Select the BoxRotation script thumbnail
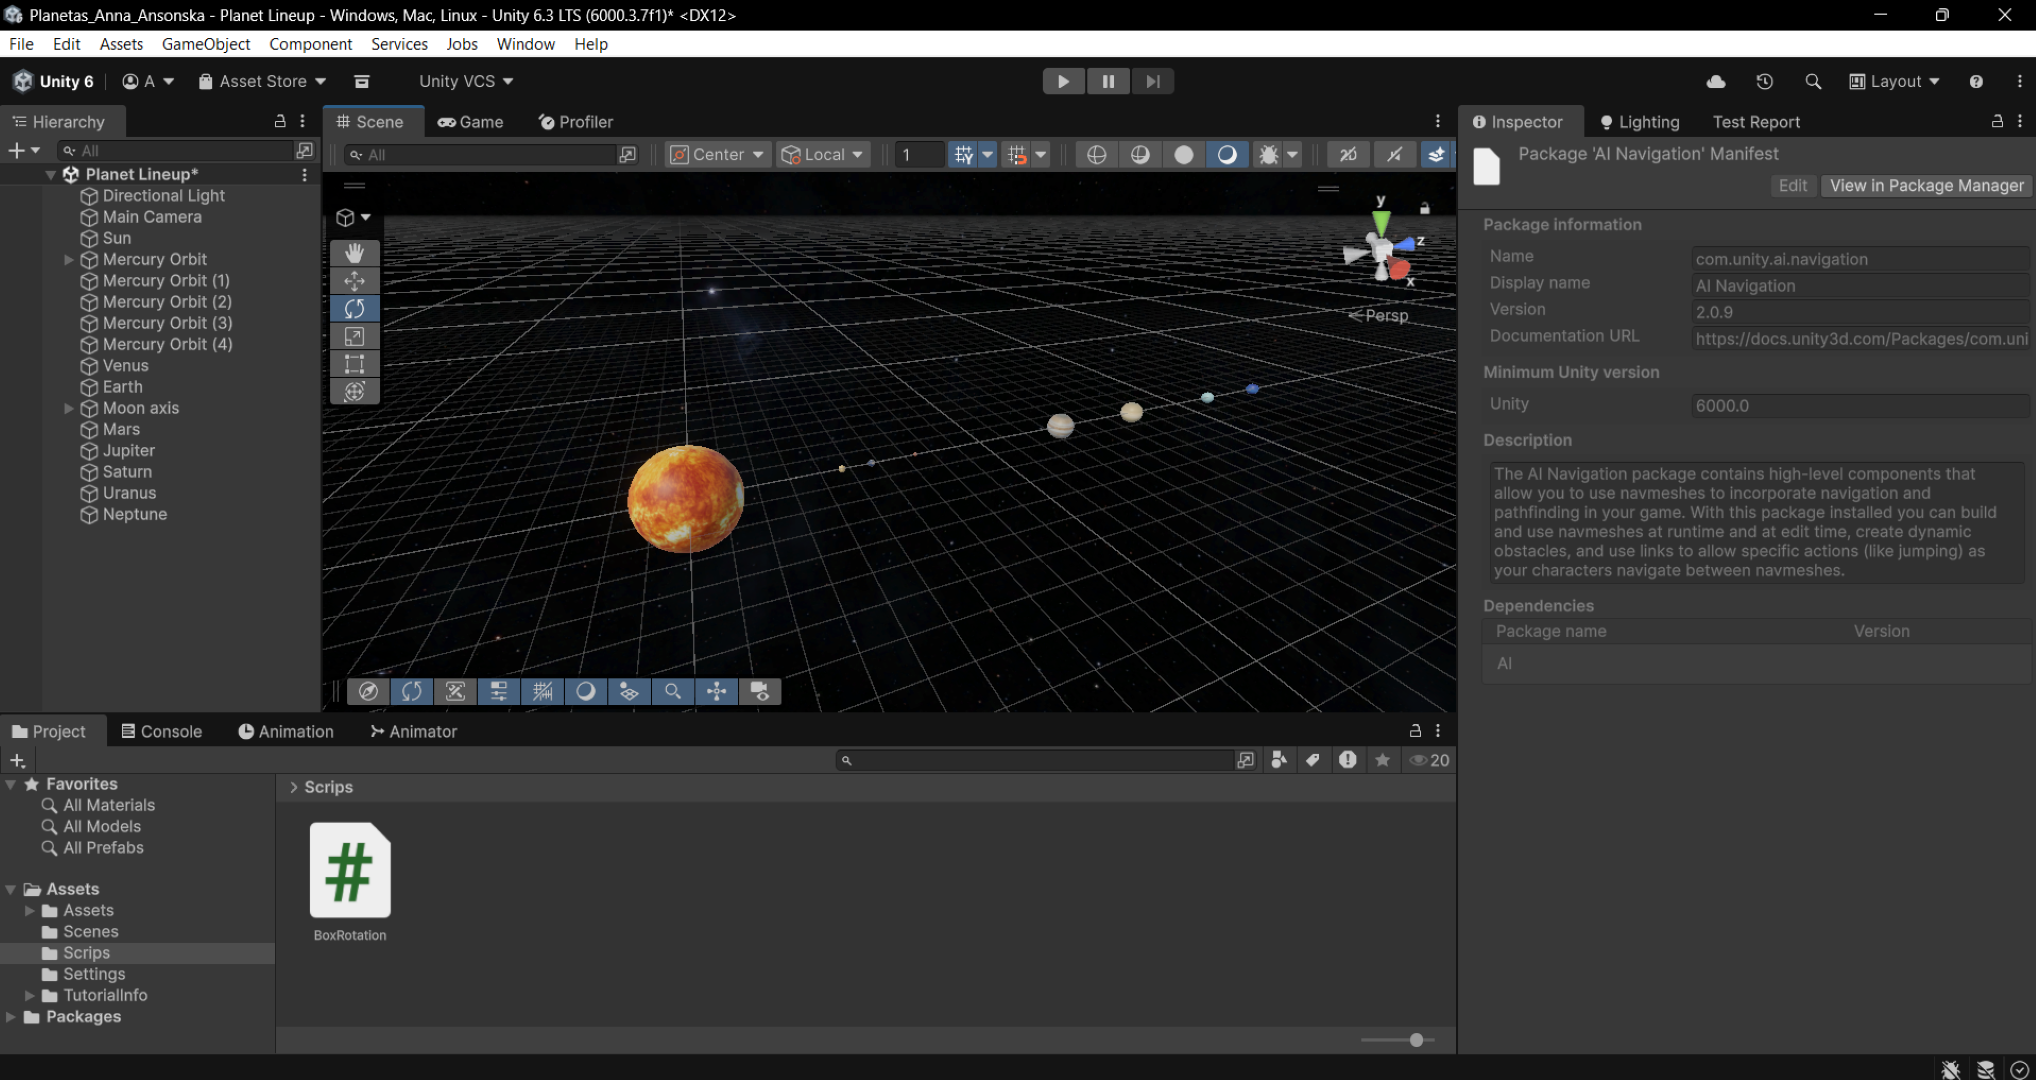Viewport: 2036px width, 1080px height. (350, 871)
